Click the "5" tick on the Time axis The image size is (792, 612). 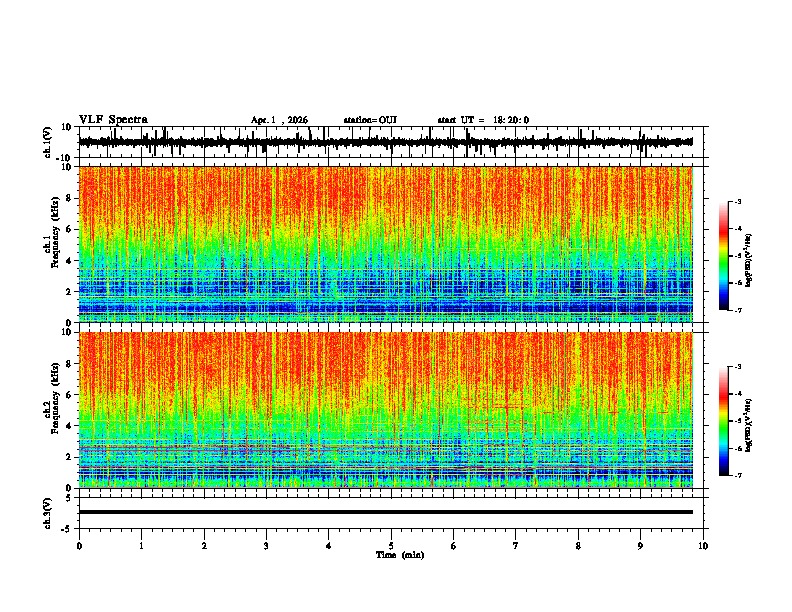(x=391, y=546)
